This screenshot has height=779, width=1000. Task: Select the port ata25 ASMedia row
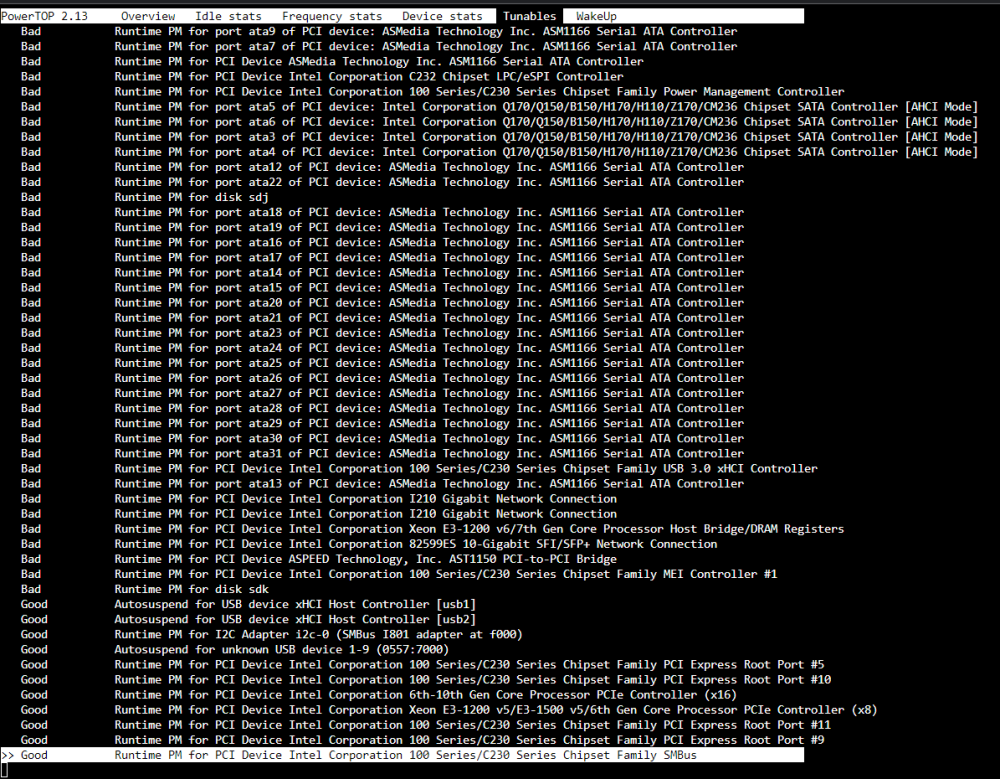(x=382, y=363)
